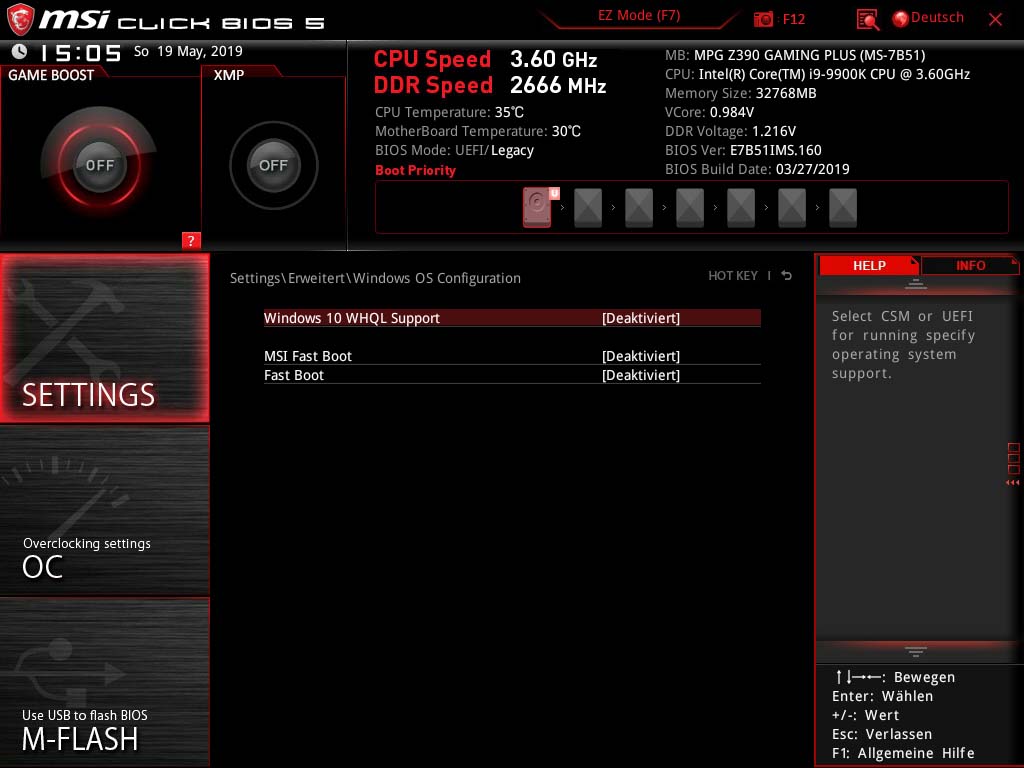Click the back arrow next to HOT KEY
The height and width of the screenshot is (768, 1024).
point(787,276)
